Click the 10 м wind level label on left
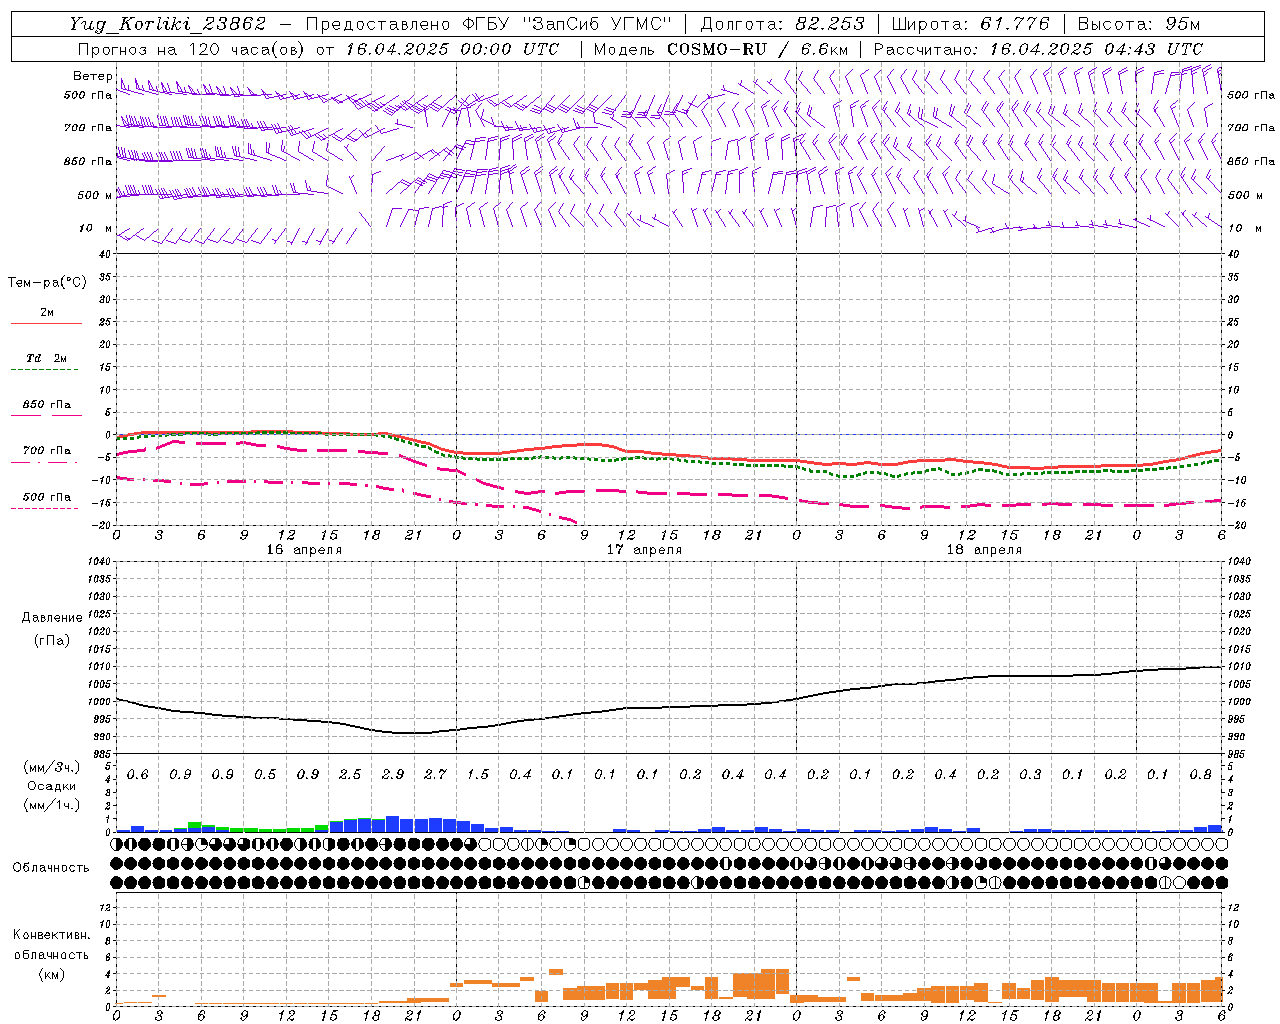 (96, 228)
